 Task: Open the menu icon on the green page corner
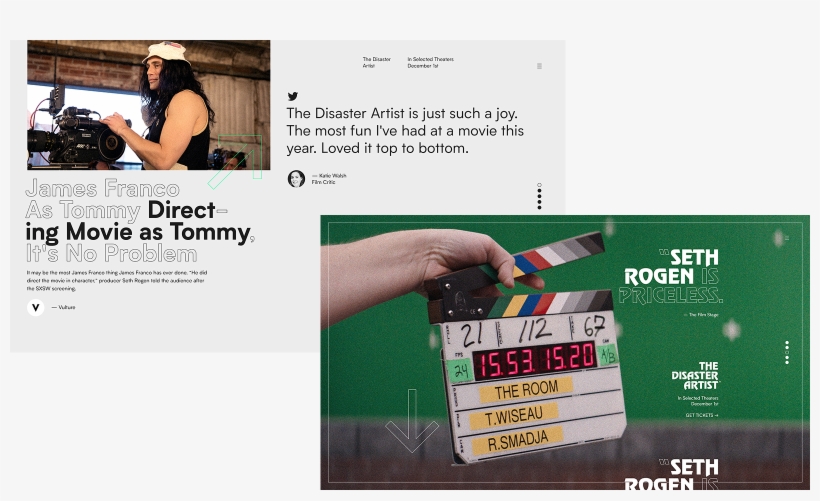(x=786, y=237)
